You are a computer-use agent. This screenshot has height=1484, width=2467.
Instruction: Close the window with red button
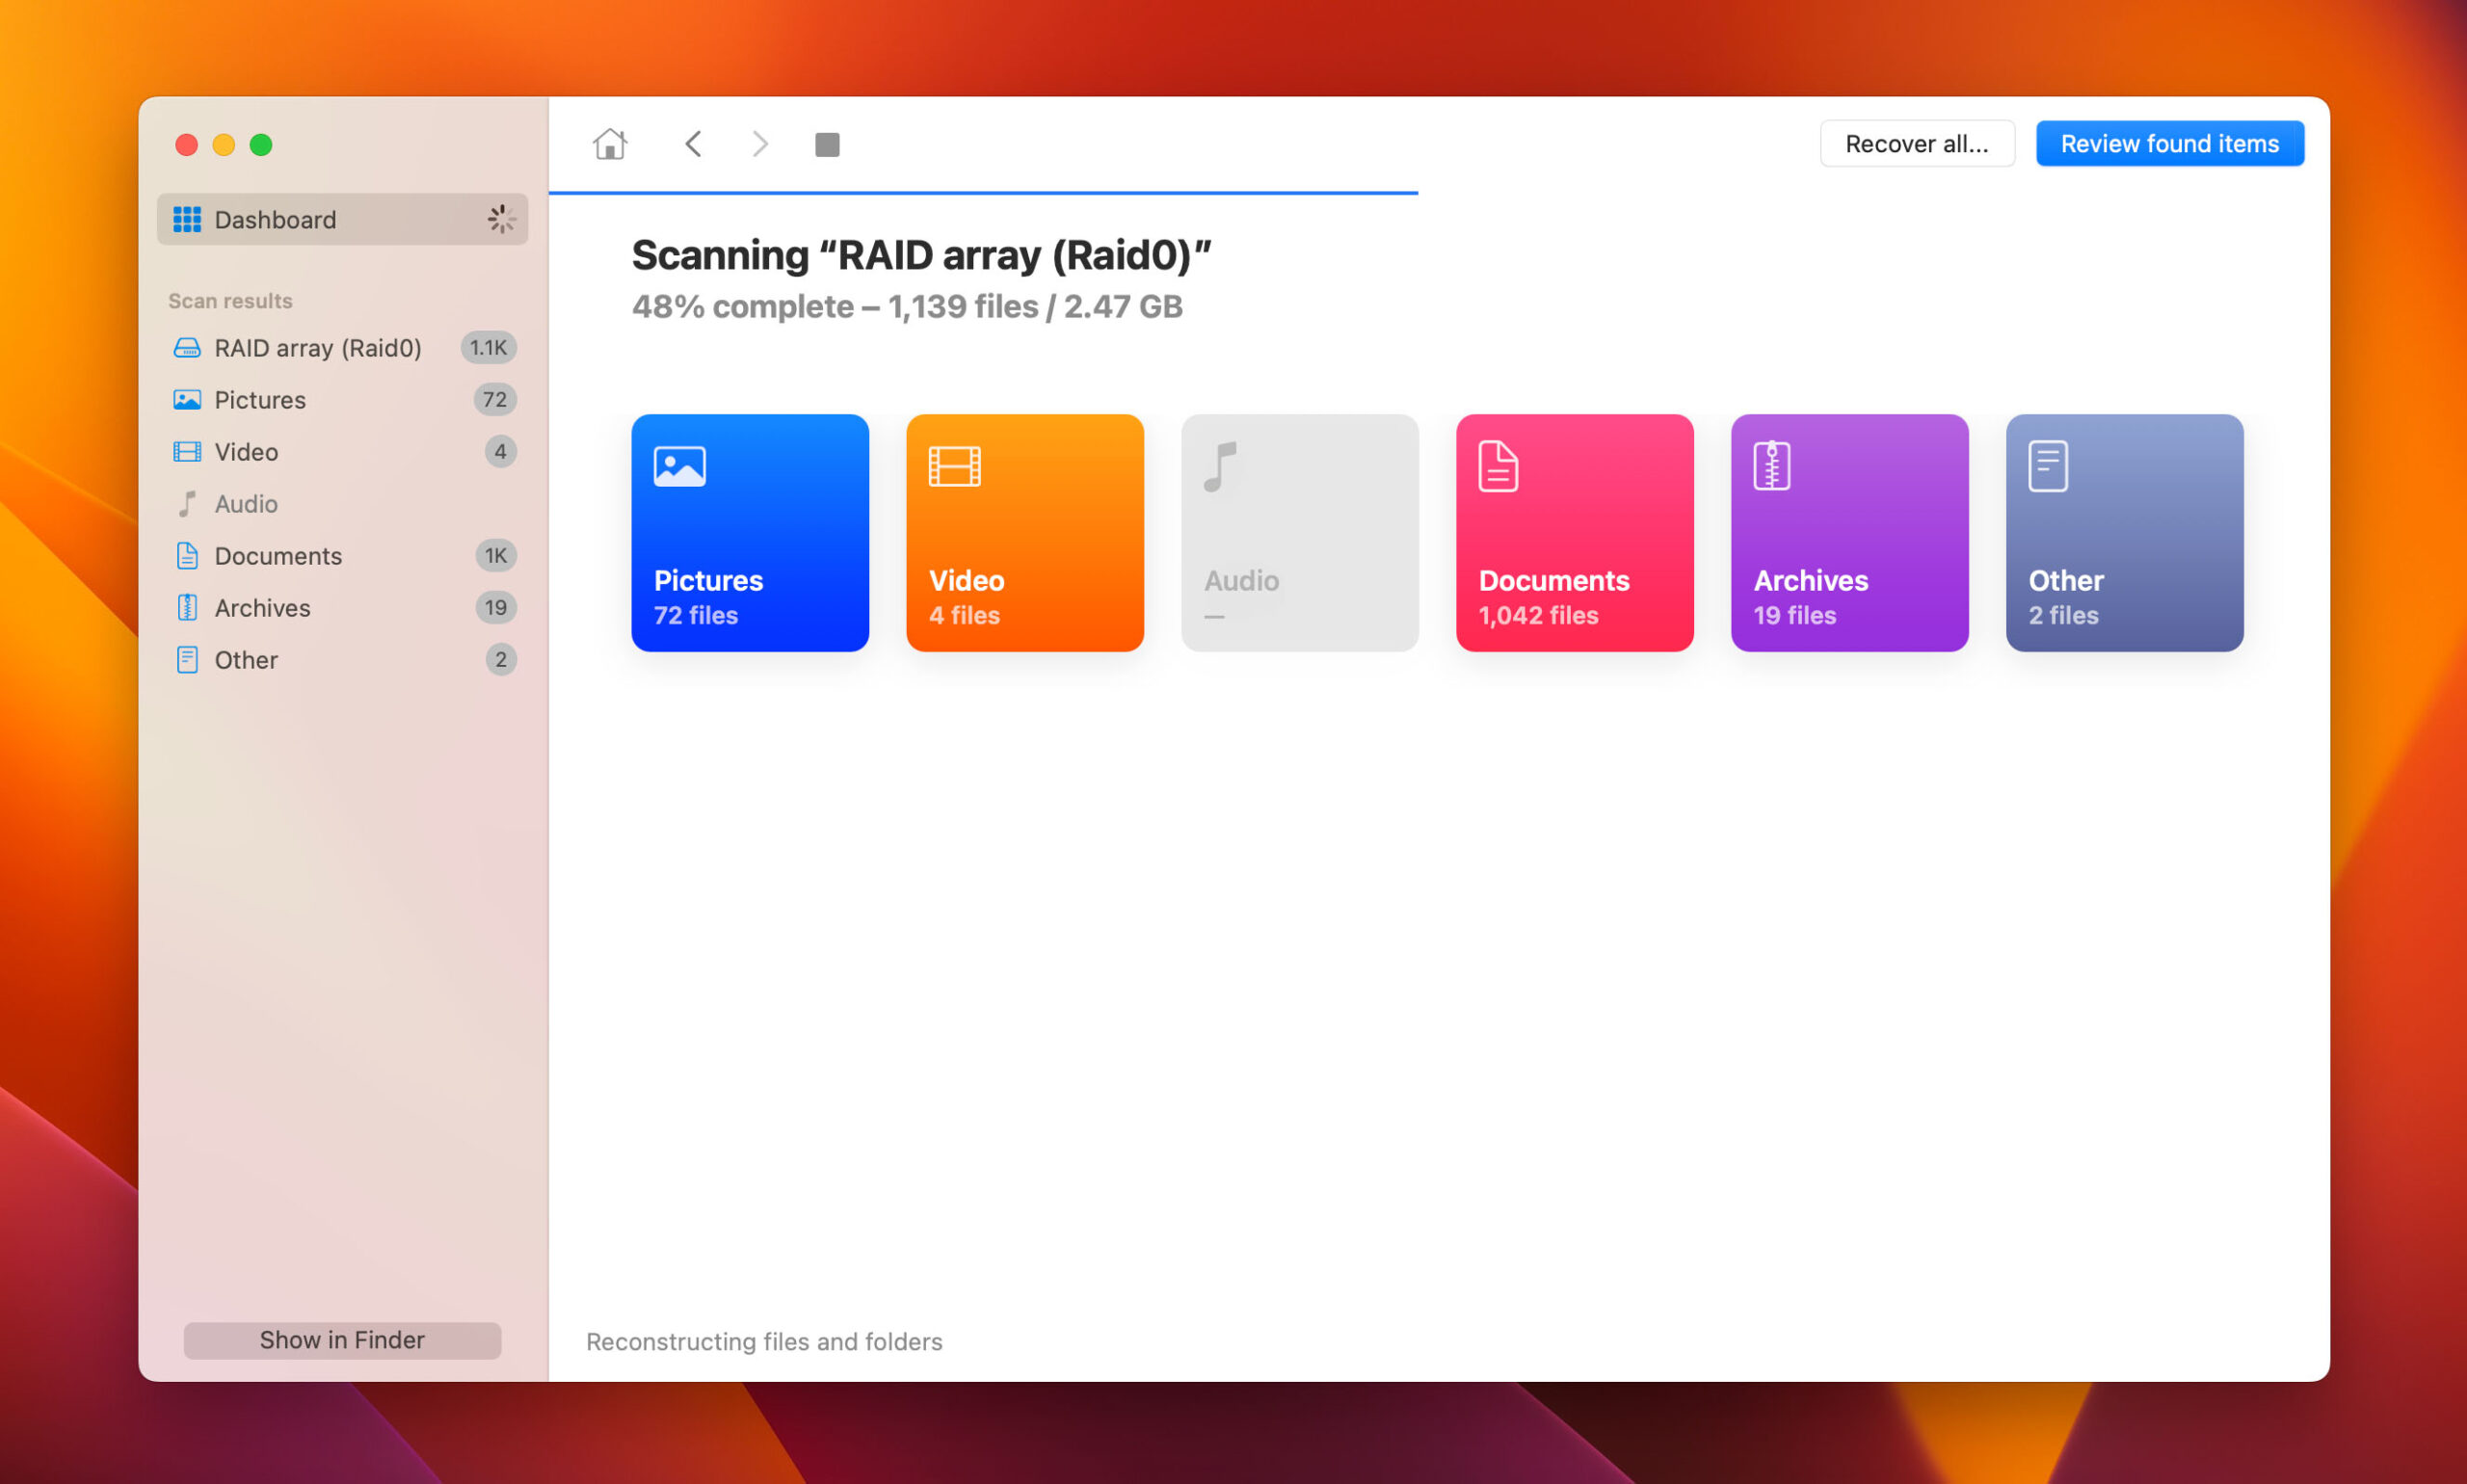(186, 145)
